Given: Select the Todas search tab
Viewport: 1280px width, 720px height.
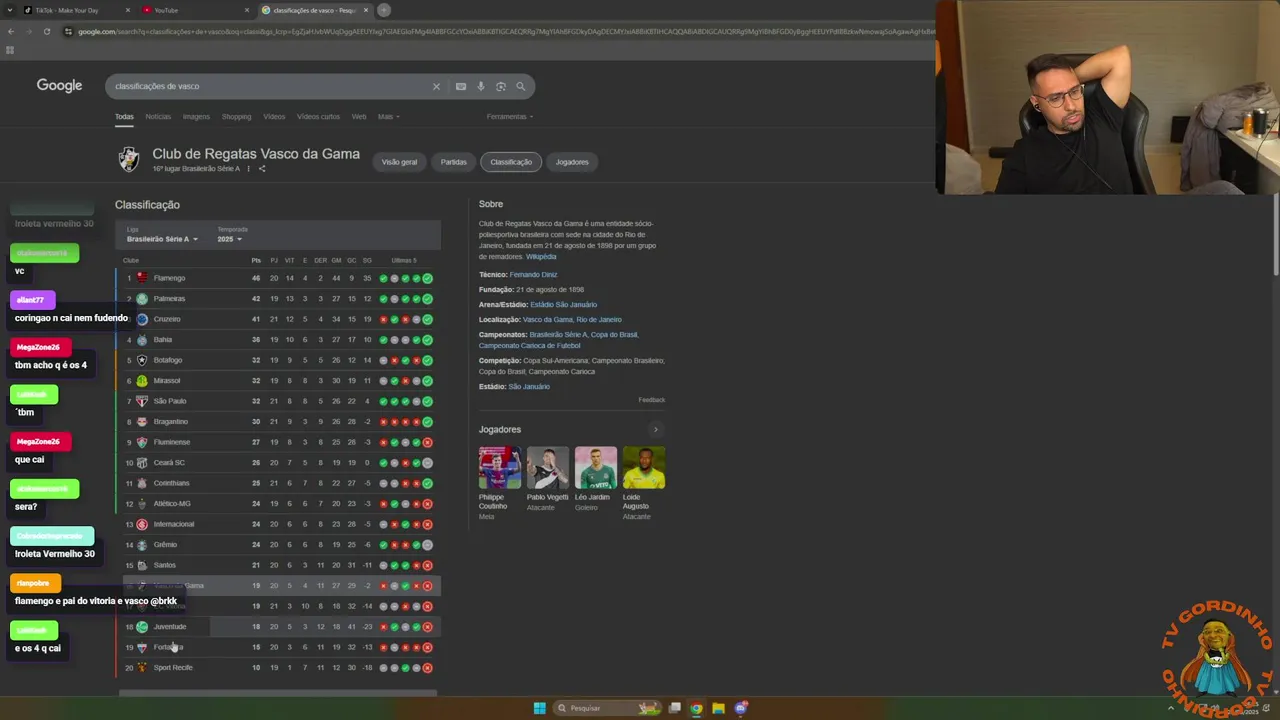Looking at the screenshot, I should 124,117.
